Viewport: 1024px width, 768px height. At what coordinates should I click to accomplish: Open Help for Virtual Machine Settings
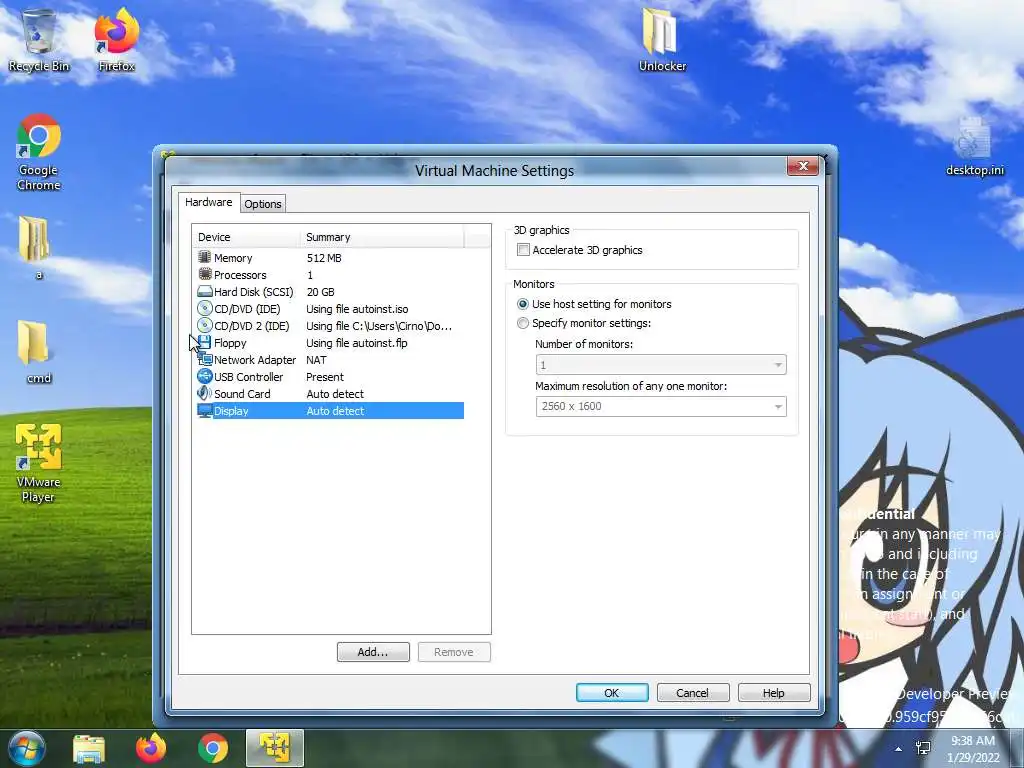pos(774,693)
